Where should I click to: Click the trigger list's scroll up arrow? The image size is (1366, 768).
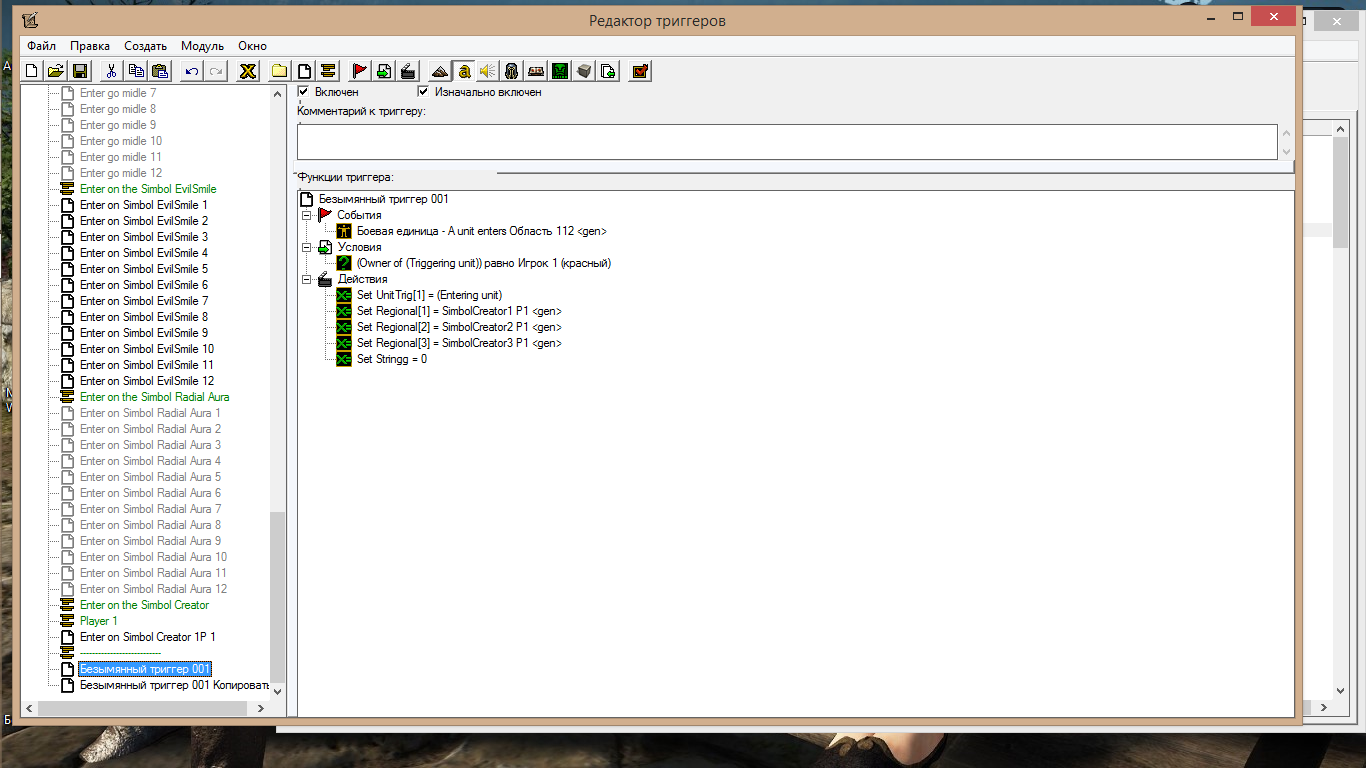pyautogui.click(x=278, y=93)
